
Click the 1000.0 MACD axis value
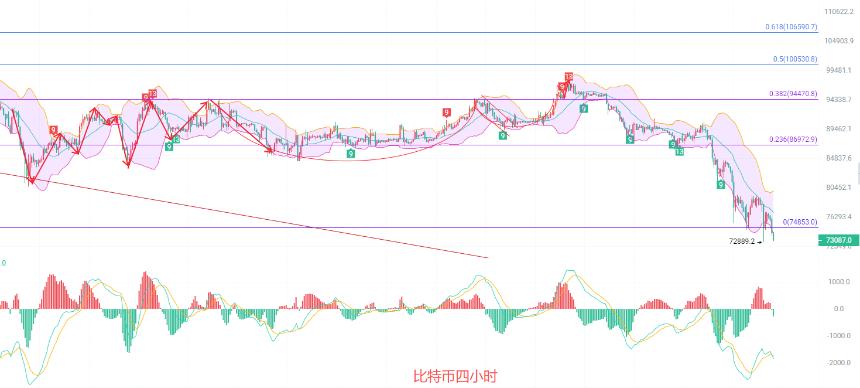[x=840, y=282]
